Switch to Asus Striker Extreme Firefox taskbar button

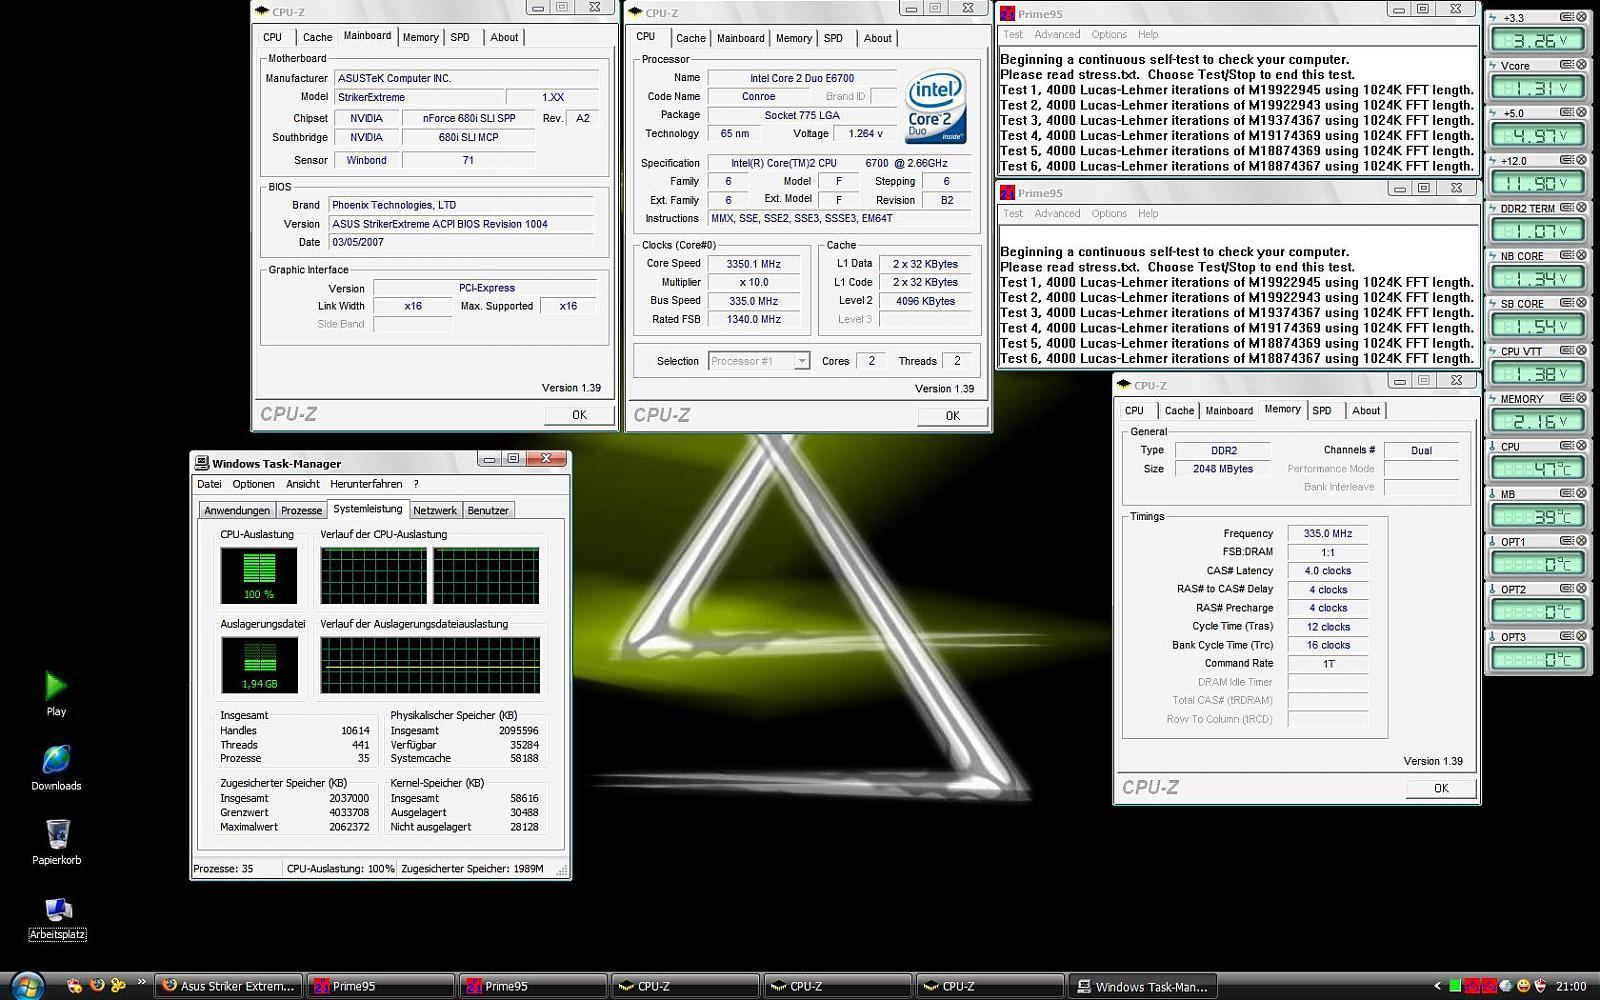229,986
